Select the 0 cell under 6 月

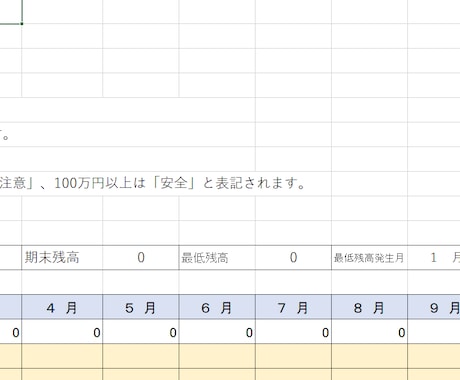coord(217,332)
